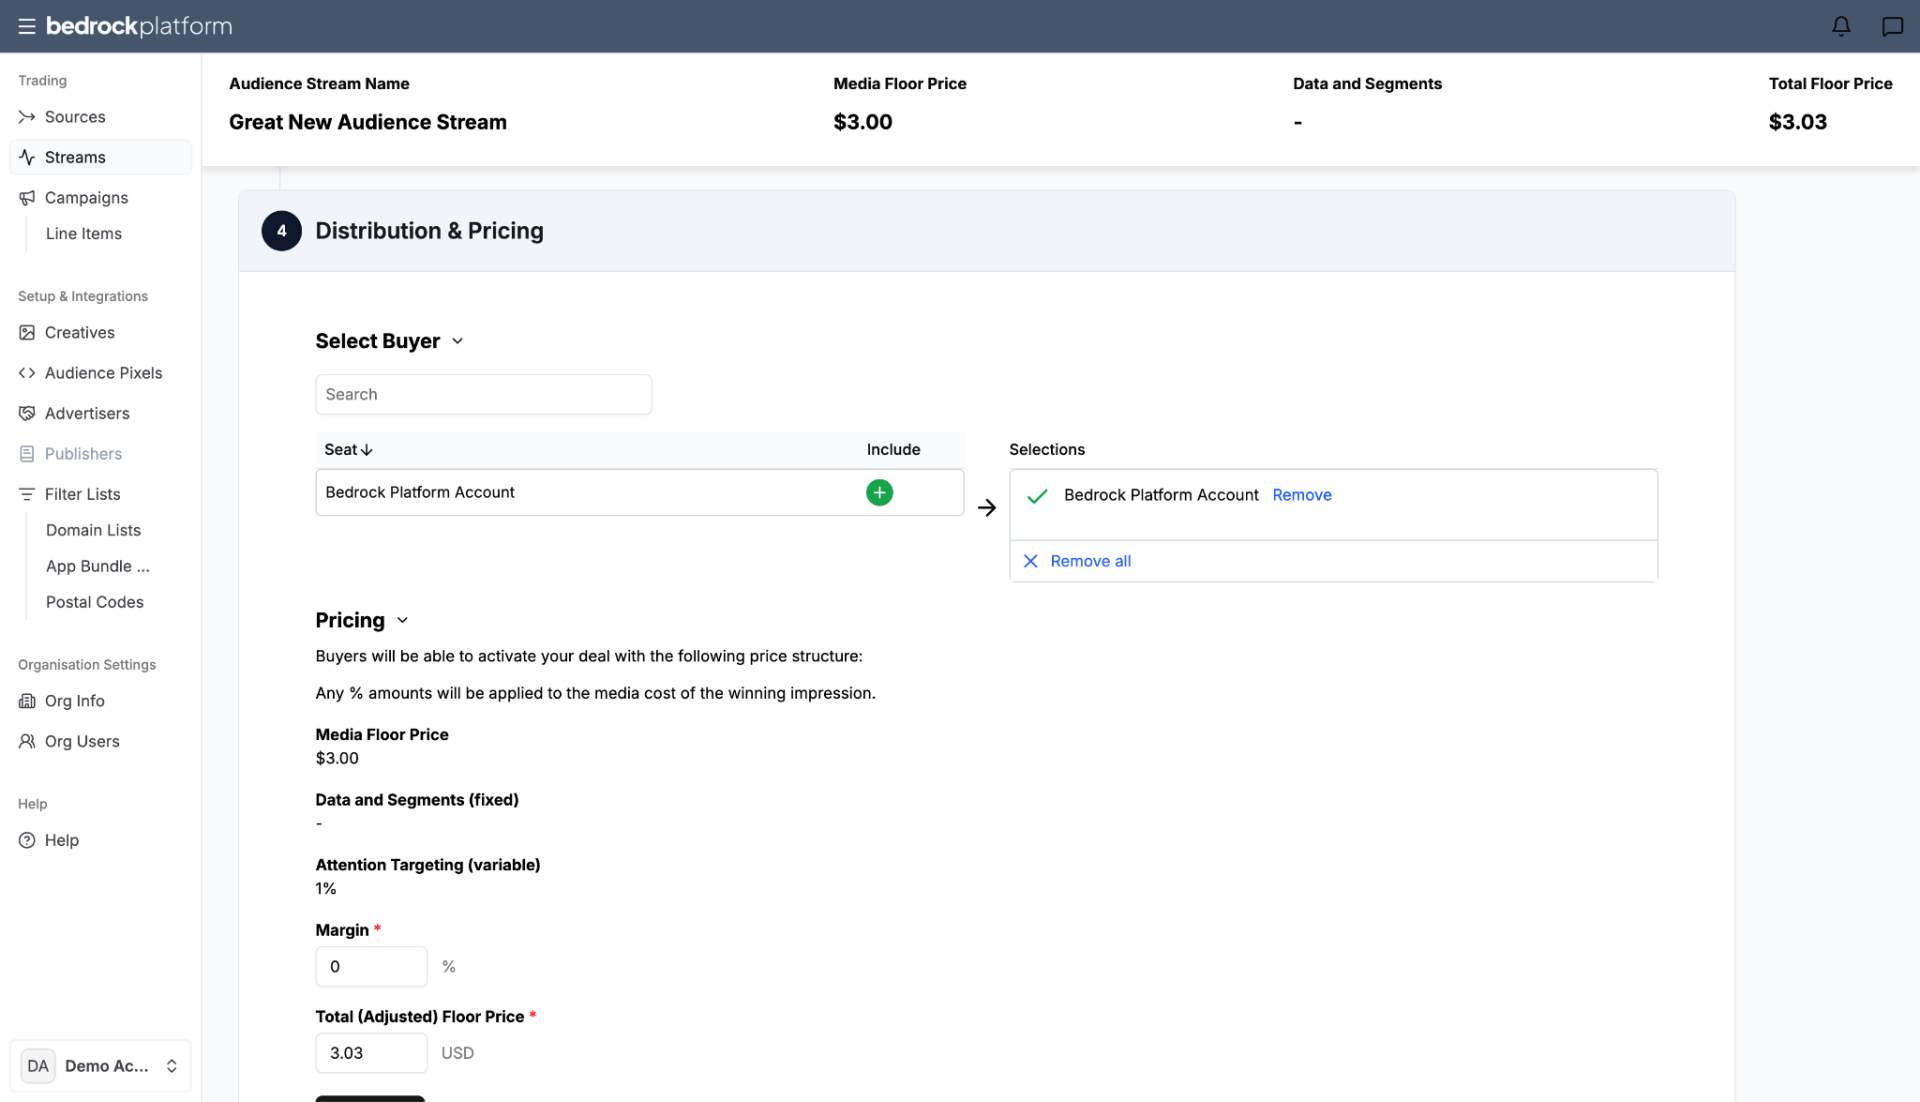1920x1102 pixels.
Task: Collapse the Pricing section chevron
Action: tap(402, 620)
